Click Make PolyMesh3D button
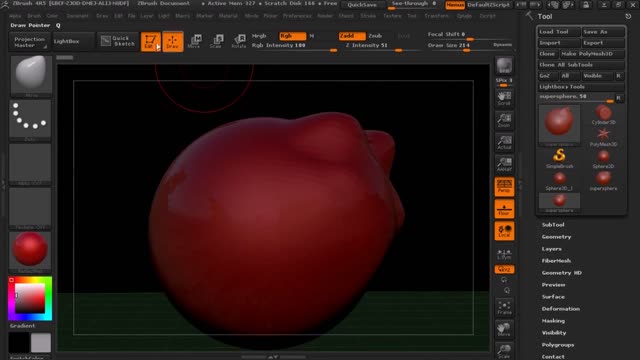Viewport: 640px width, 360px height. tap(592, 54)
